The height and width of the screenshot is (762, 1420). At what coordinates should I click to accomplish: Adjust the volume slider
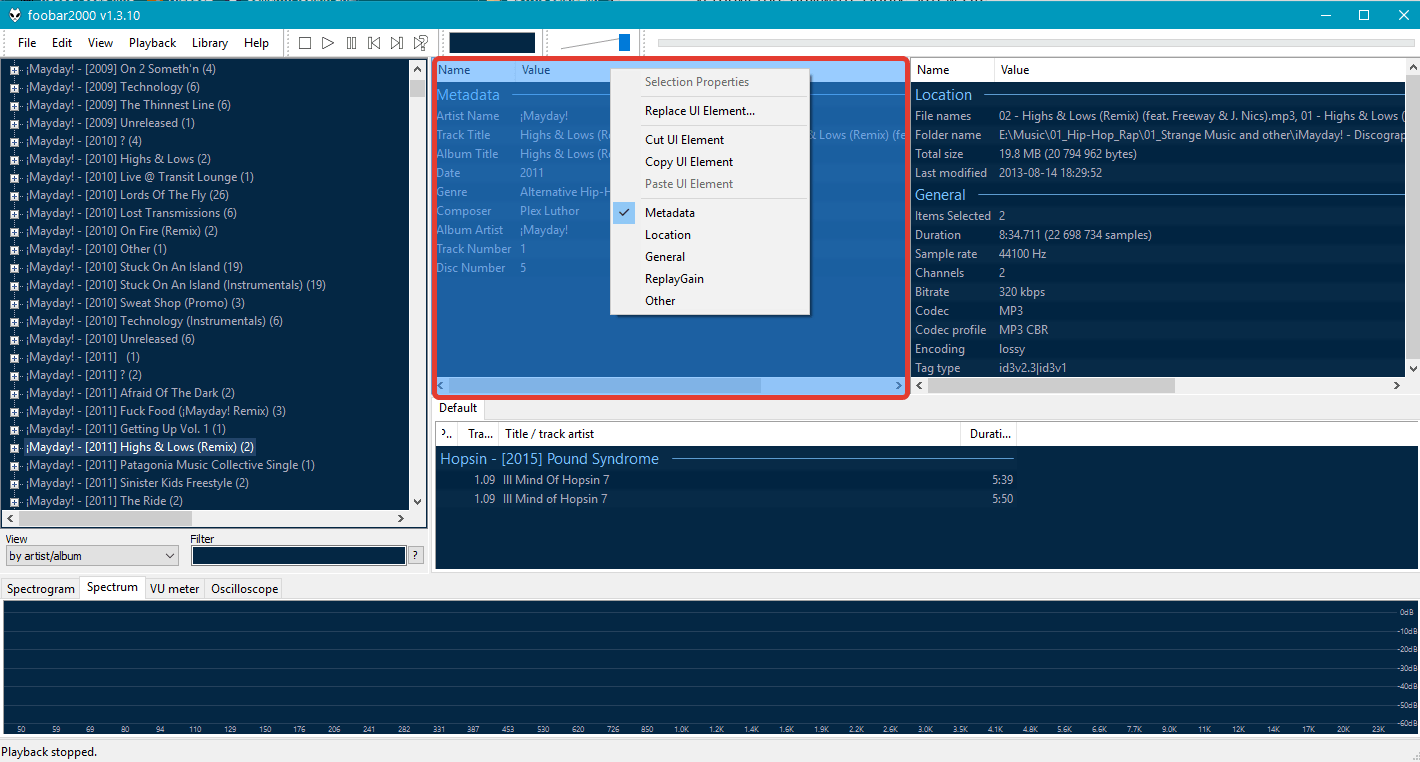tap(624, 42)
